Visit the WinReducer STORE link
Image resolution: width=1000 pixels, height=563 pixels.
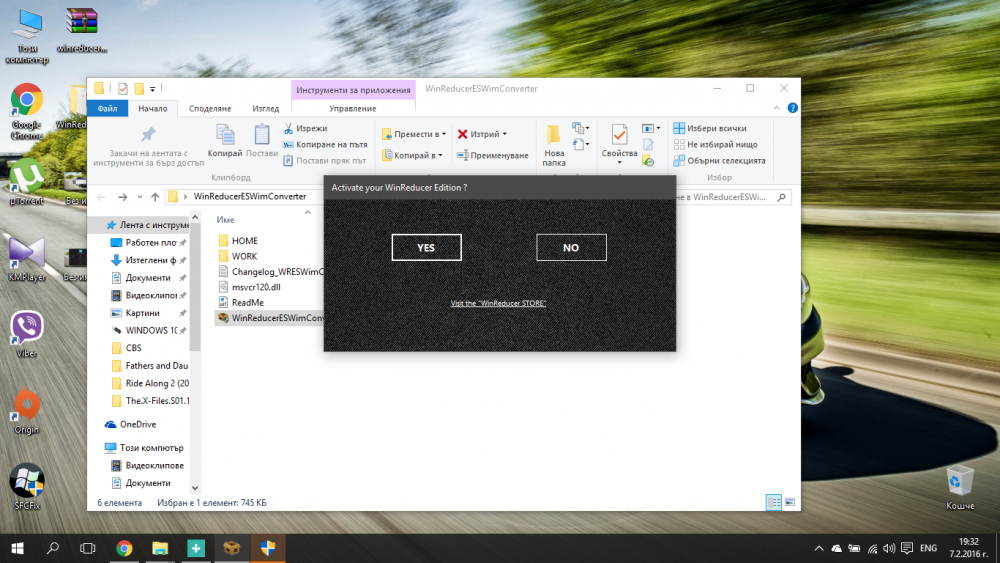coord(498,303)
